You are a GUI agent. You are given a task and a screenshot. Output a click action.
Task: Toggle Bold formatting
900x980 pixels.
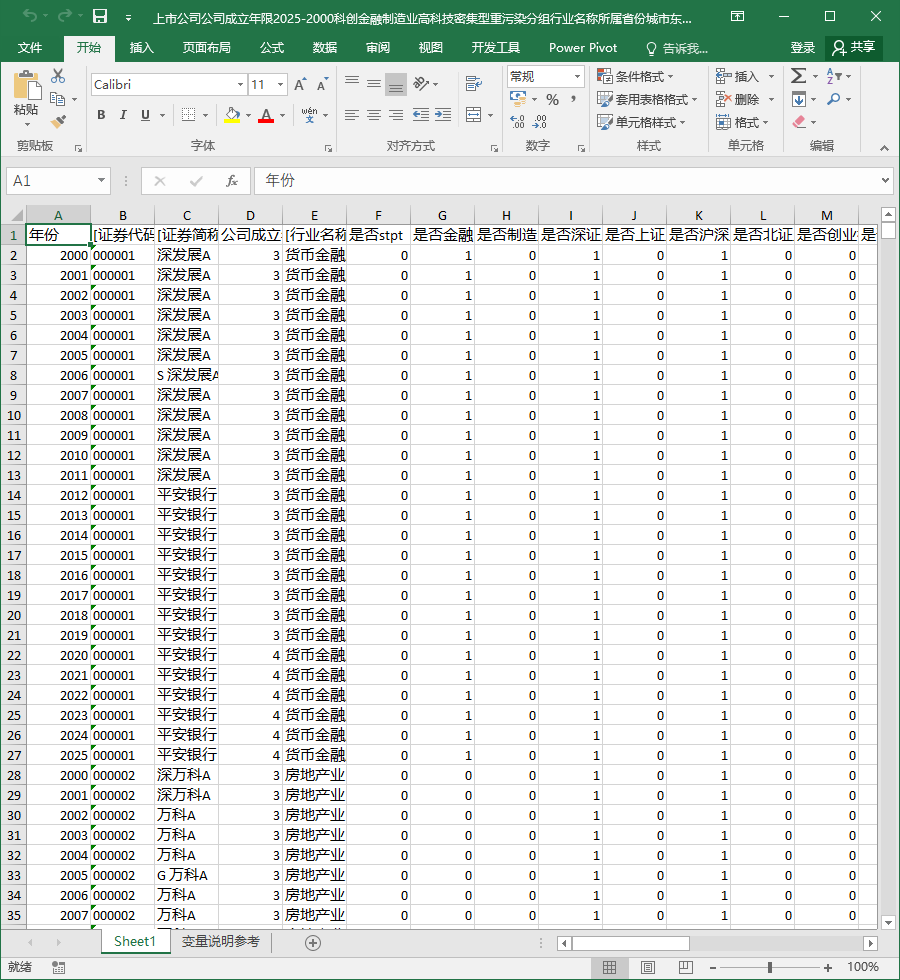point(101,115)
